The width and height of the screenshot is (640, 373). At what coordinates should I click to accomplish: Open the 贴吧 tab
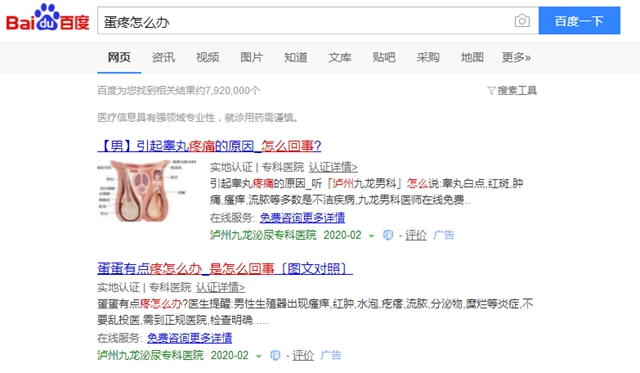point(384,58)
